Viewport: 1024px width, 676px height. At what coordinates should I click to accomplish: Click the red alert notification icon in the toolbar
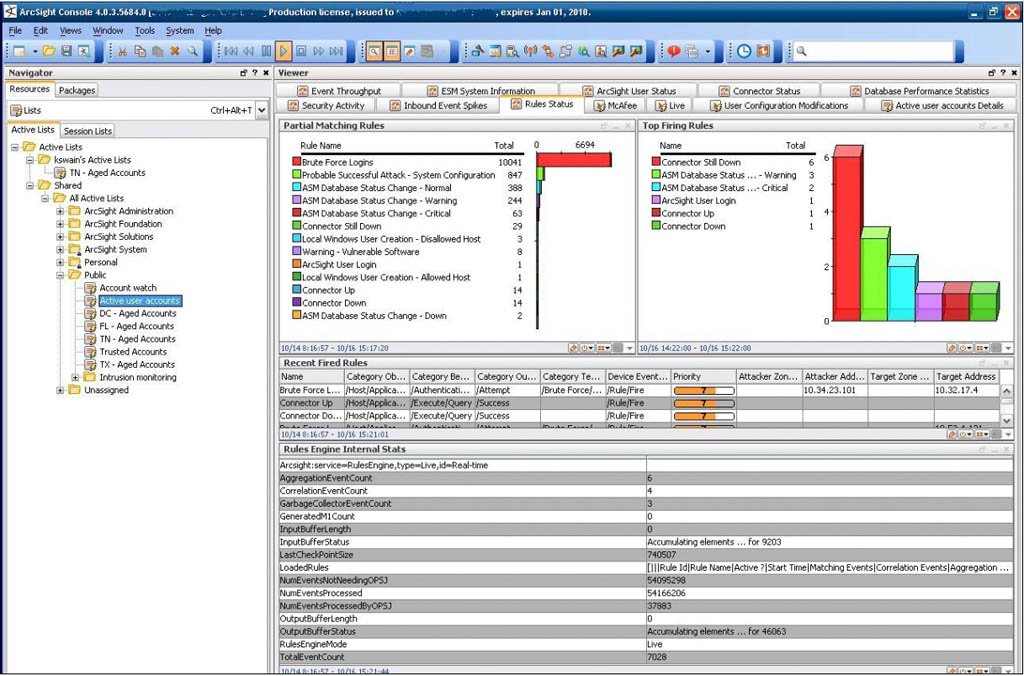(674, 51)
